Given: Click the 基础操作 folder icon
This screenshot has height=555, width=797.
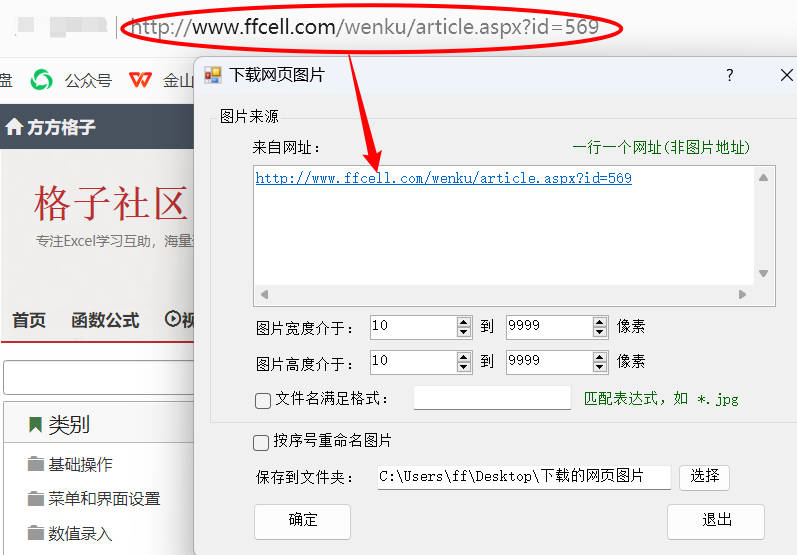Looking at the screenshot, I should pos(36,464).
